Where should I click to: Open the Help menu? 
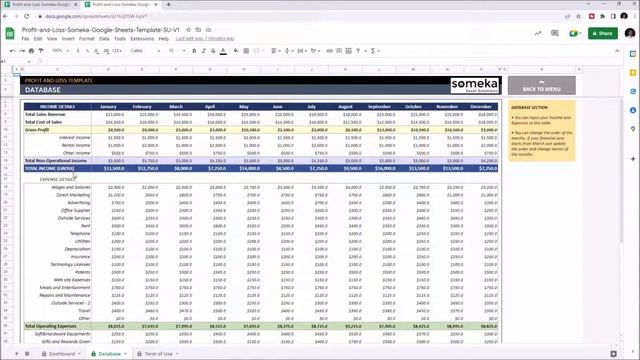(164, 39)
